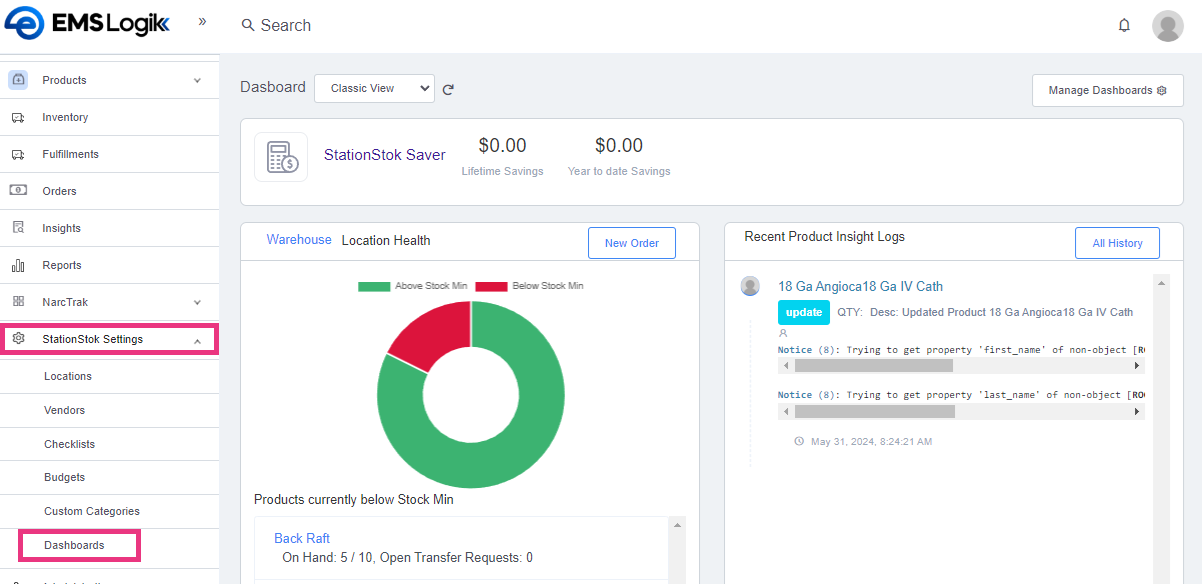Click the Orders money icon
Image resolution: width=1202 pixels, height=584 pixels.
click(x=18, y=190)
